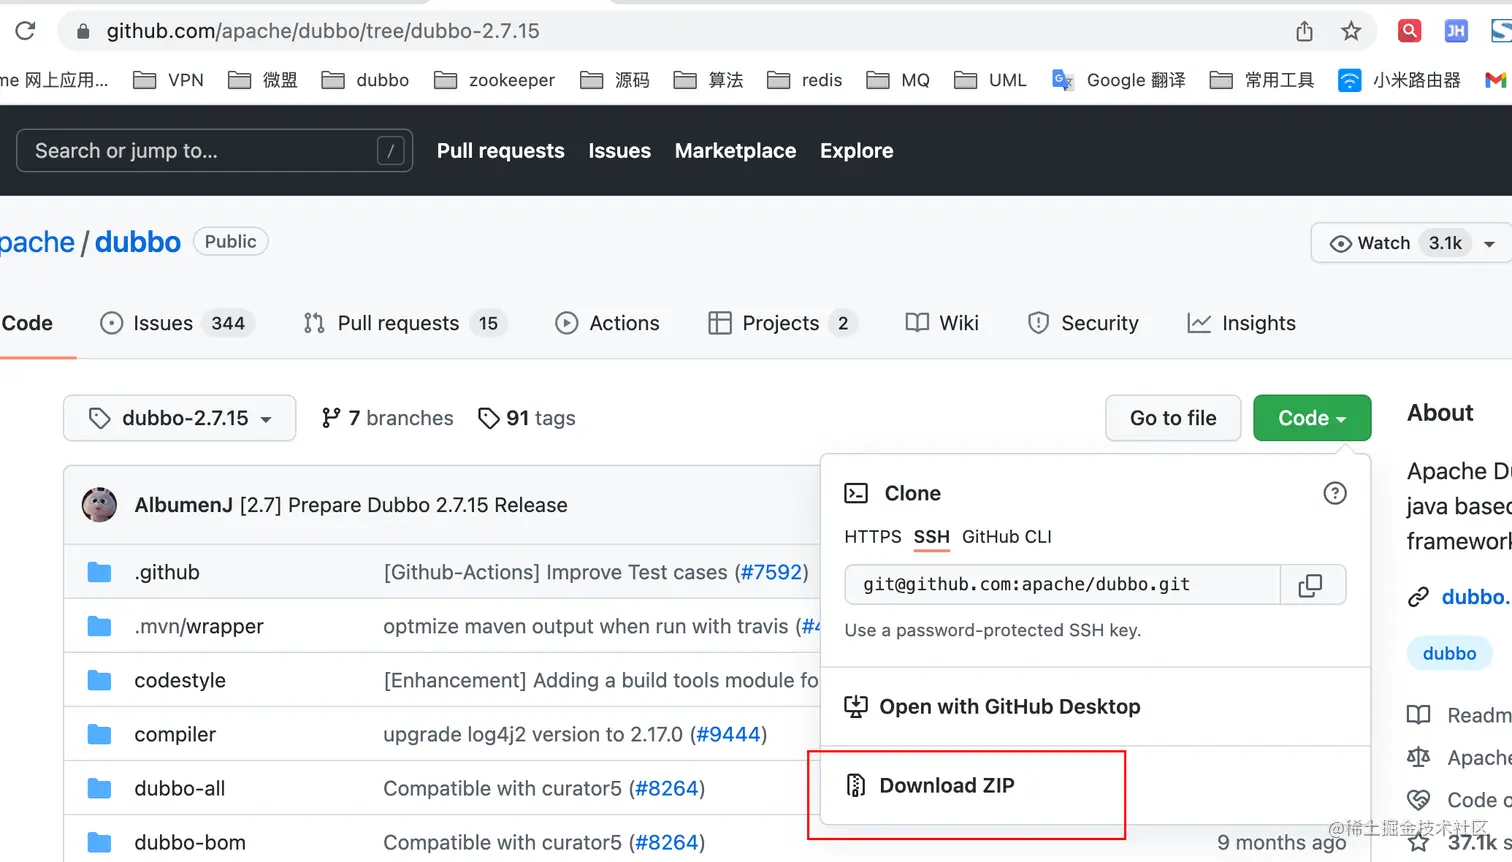Open the Prepare Dubbo 2.7.15 Release commit

click(x=404, y=505)
